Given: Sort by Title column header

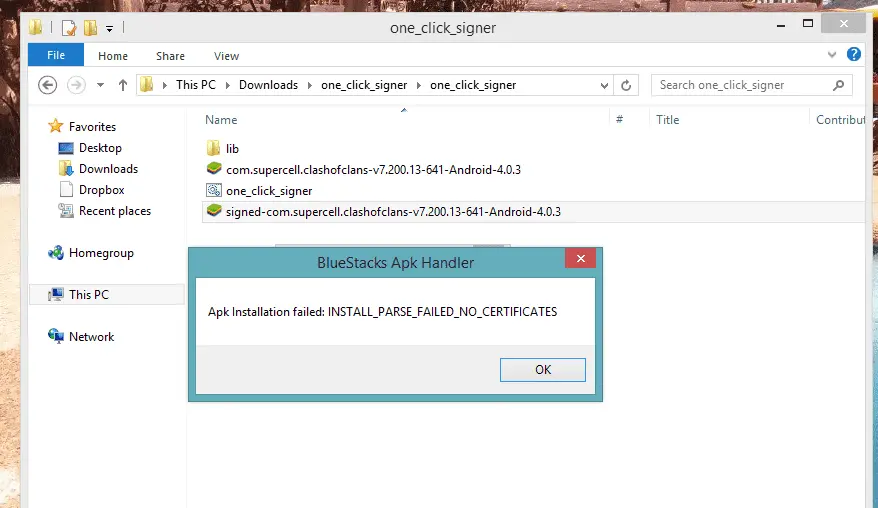Looking at the screenshot, I should tap(667, 120).
